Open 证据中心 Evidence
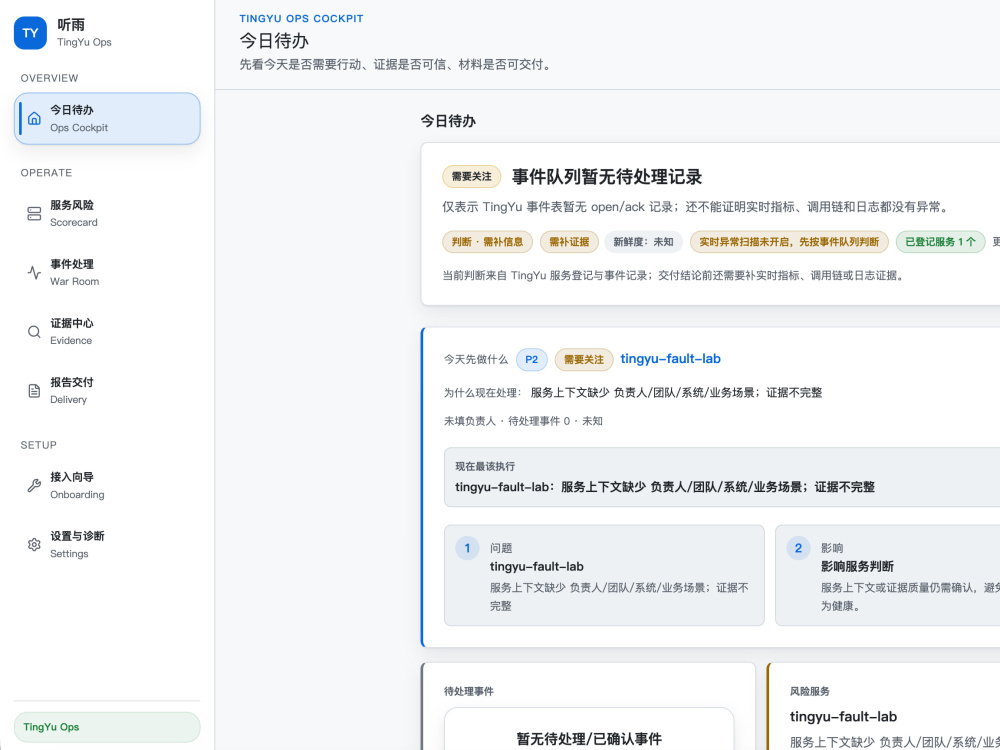 point(107,332)
